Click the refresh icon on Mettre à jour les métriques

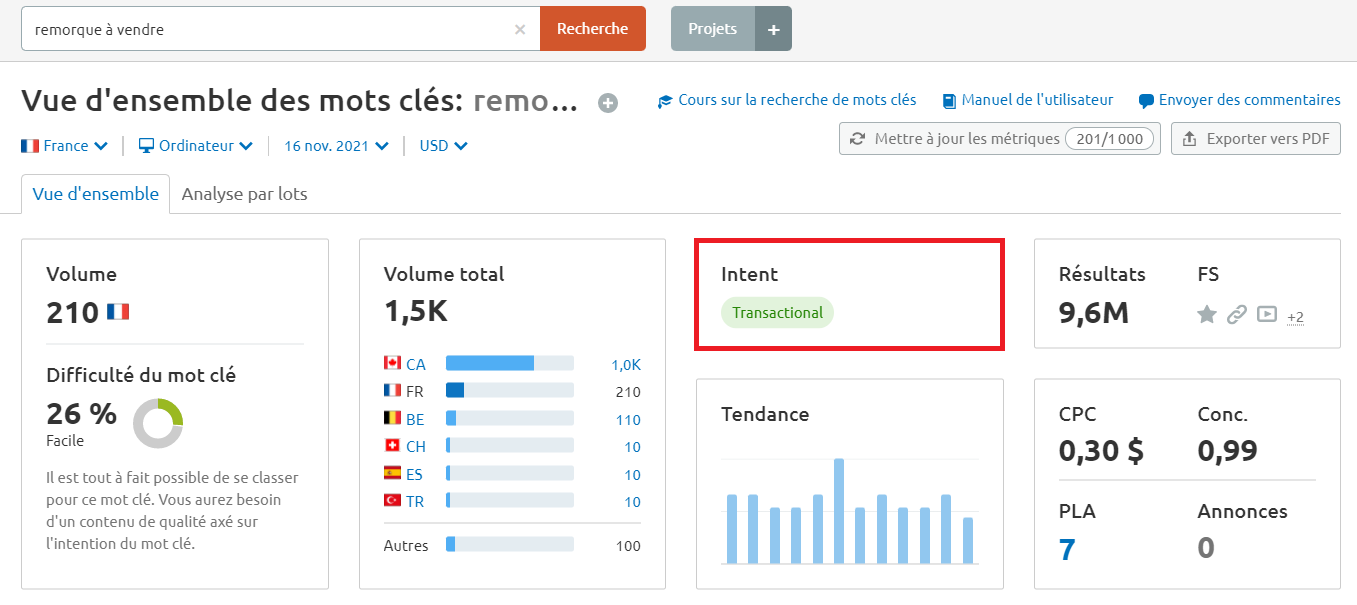(859, 138)
